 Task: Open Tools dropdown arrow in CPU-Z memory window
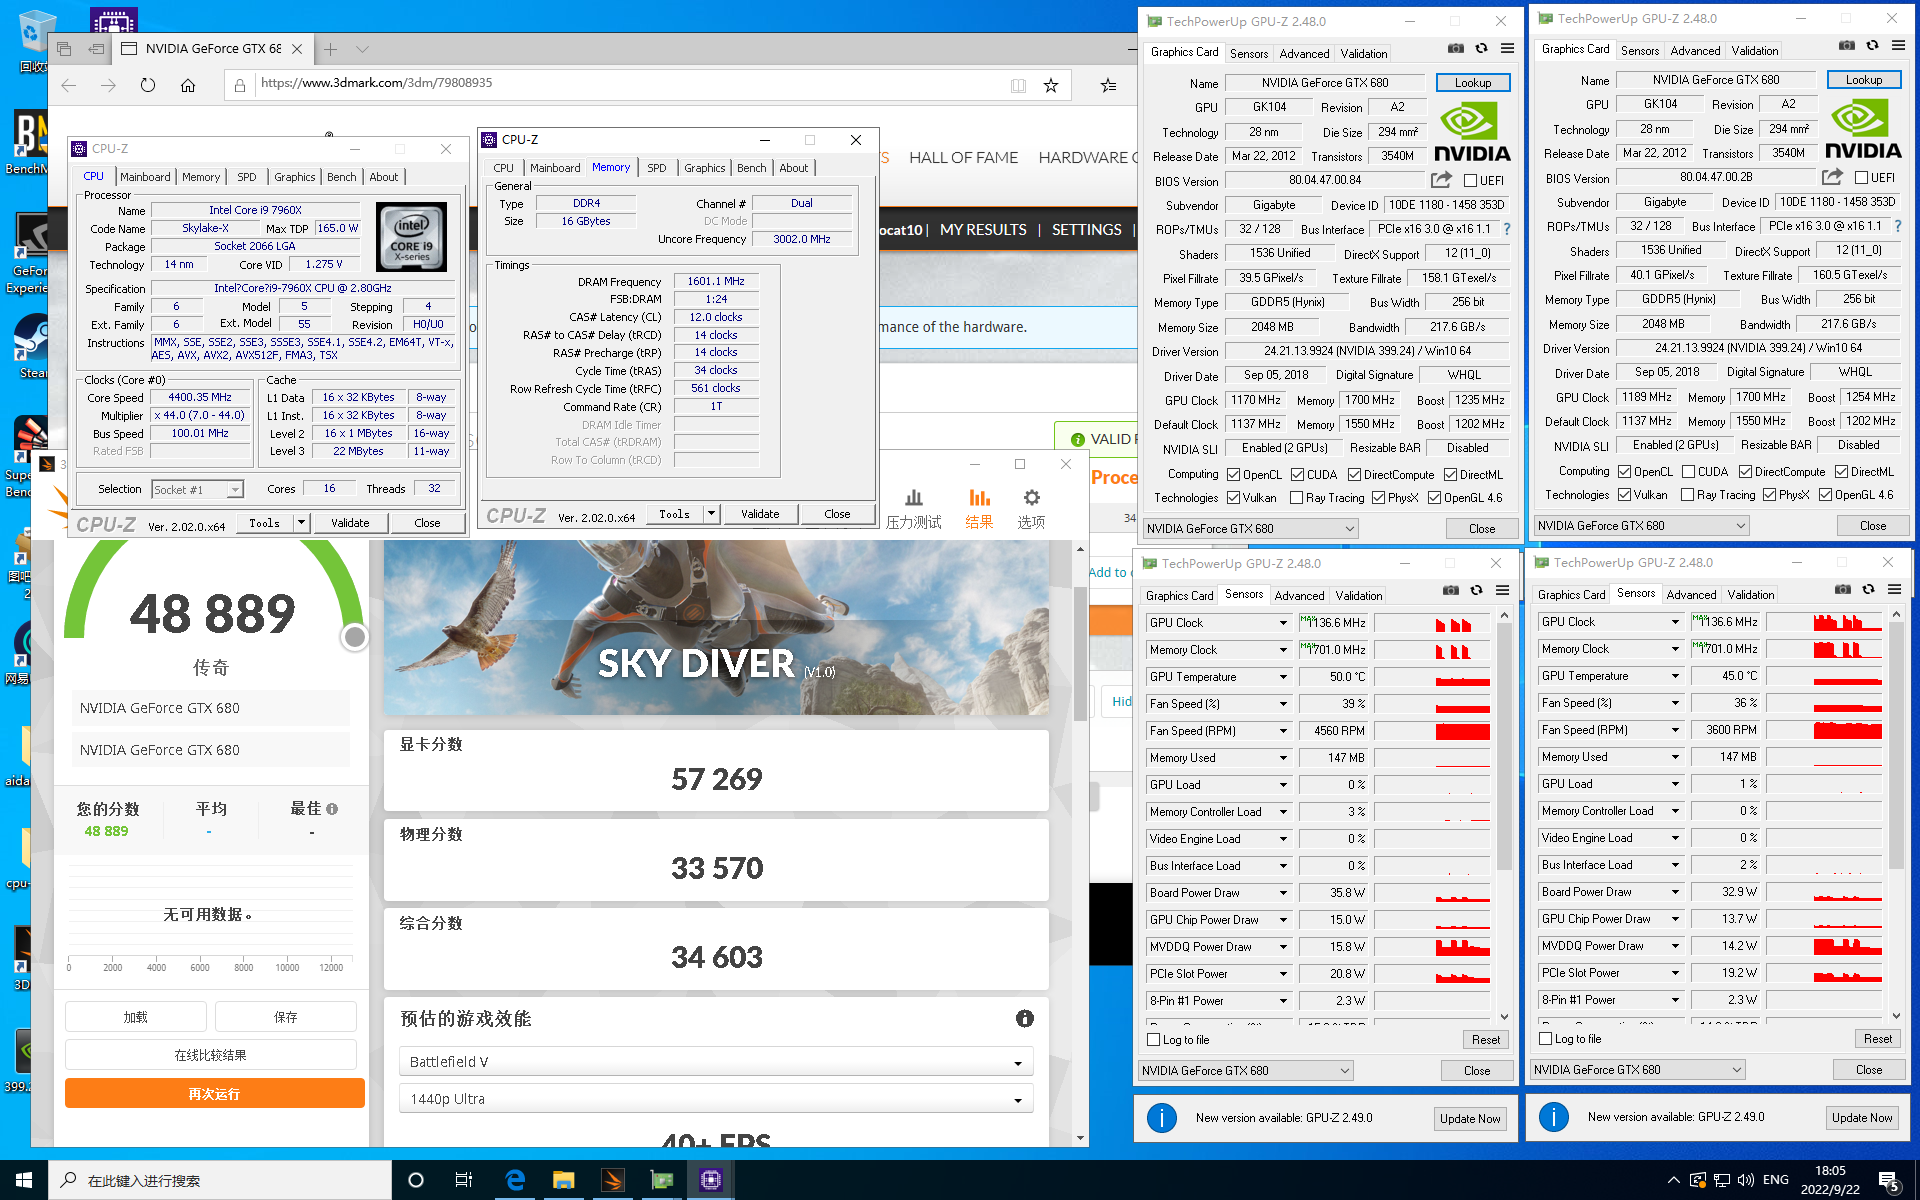pyautogui.click(x=712, y=514)
